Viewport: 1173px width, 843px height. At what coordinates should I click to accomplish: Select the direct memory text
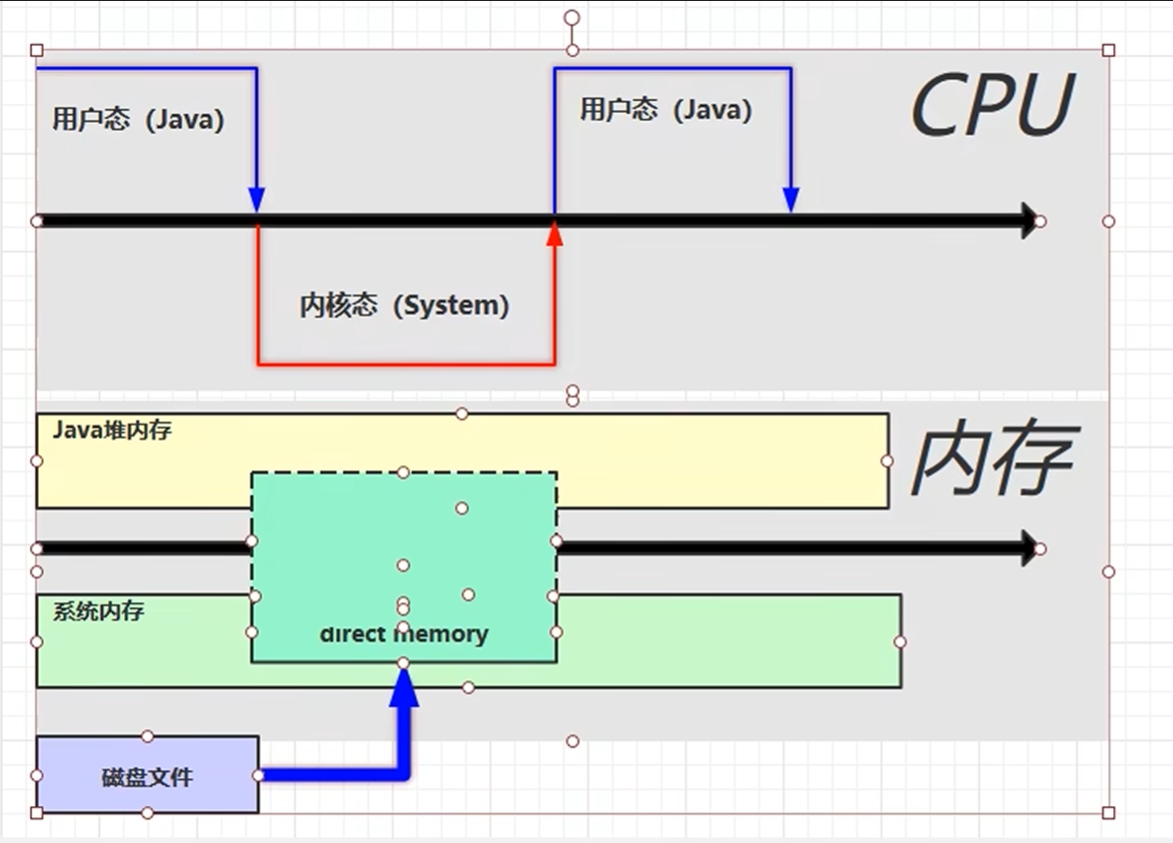[404, 634]
